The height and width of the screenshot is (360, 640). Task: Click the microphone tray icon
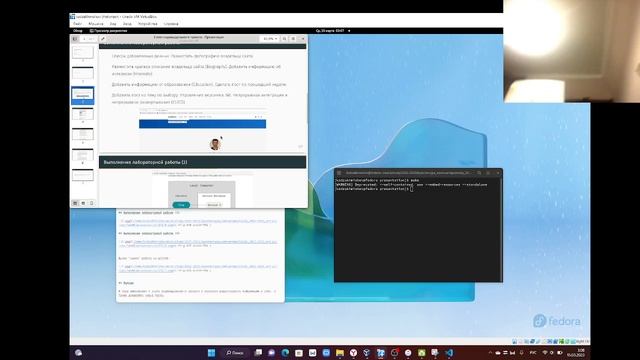(521, 353)
